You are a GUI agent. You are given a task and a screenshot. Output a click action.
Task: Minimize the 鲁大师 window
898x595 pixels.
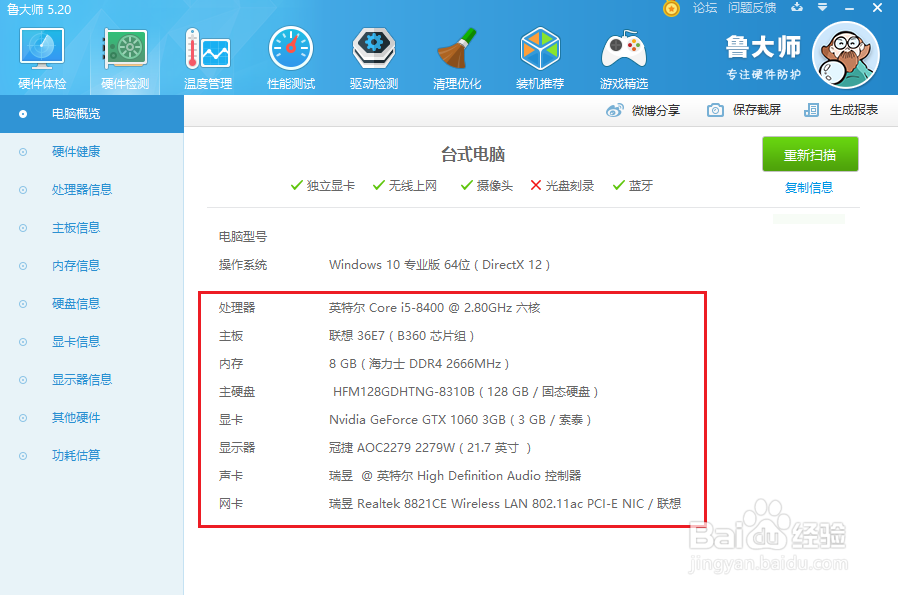[849, 8]
